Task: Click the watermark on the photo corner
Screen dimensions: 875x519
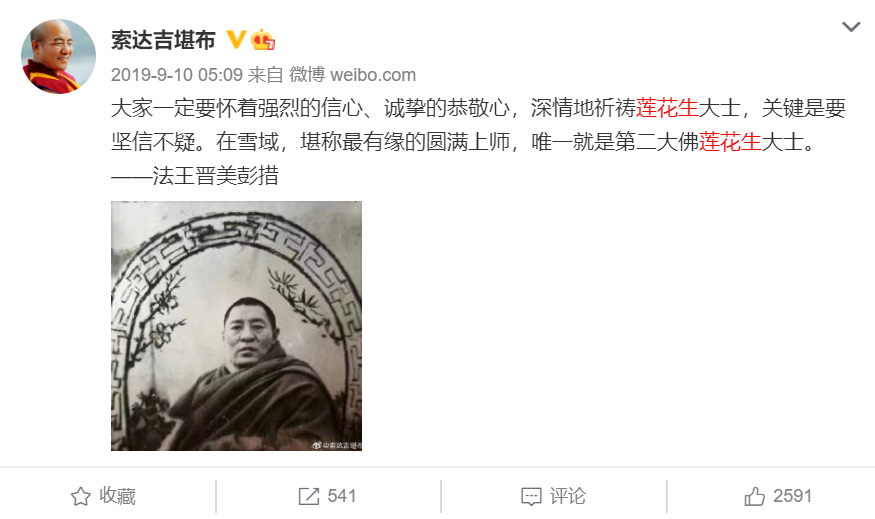Action: pyautogui.click(x=336, y=445)
